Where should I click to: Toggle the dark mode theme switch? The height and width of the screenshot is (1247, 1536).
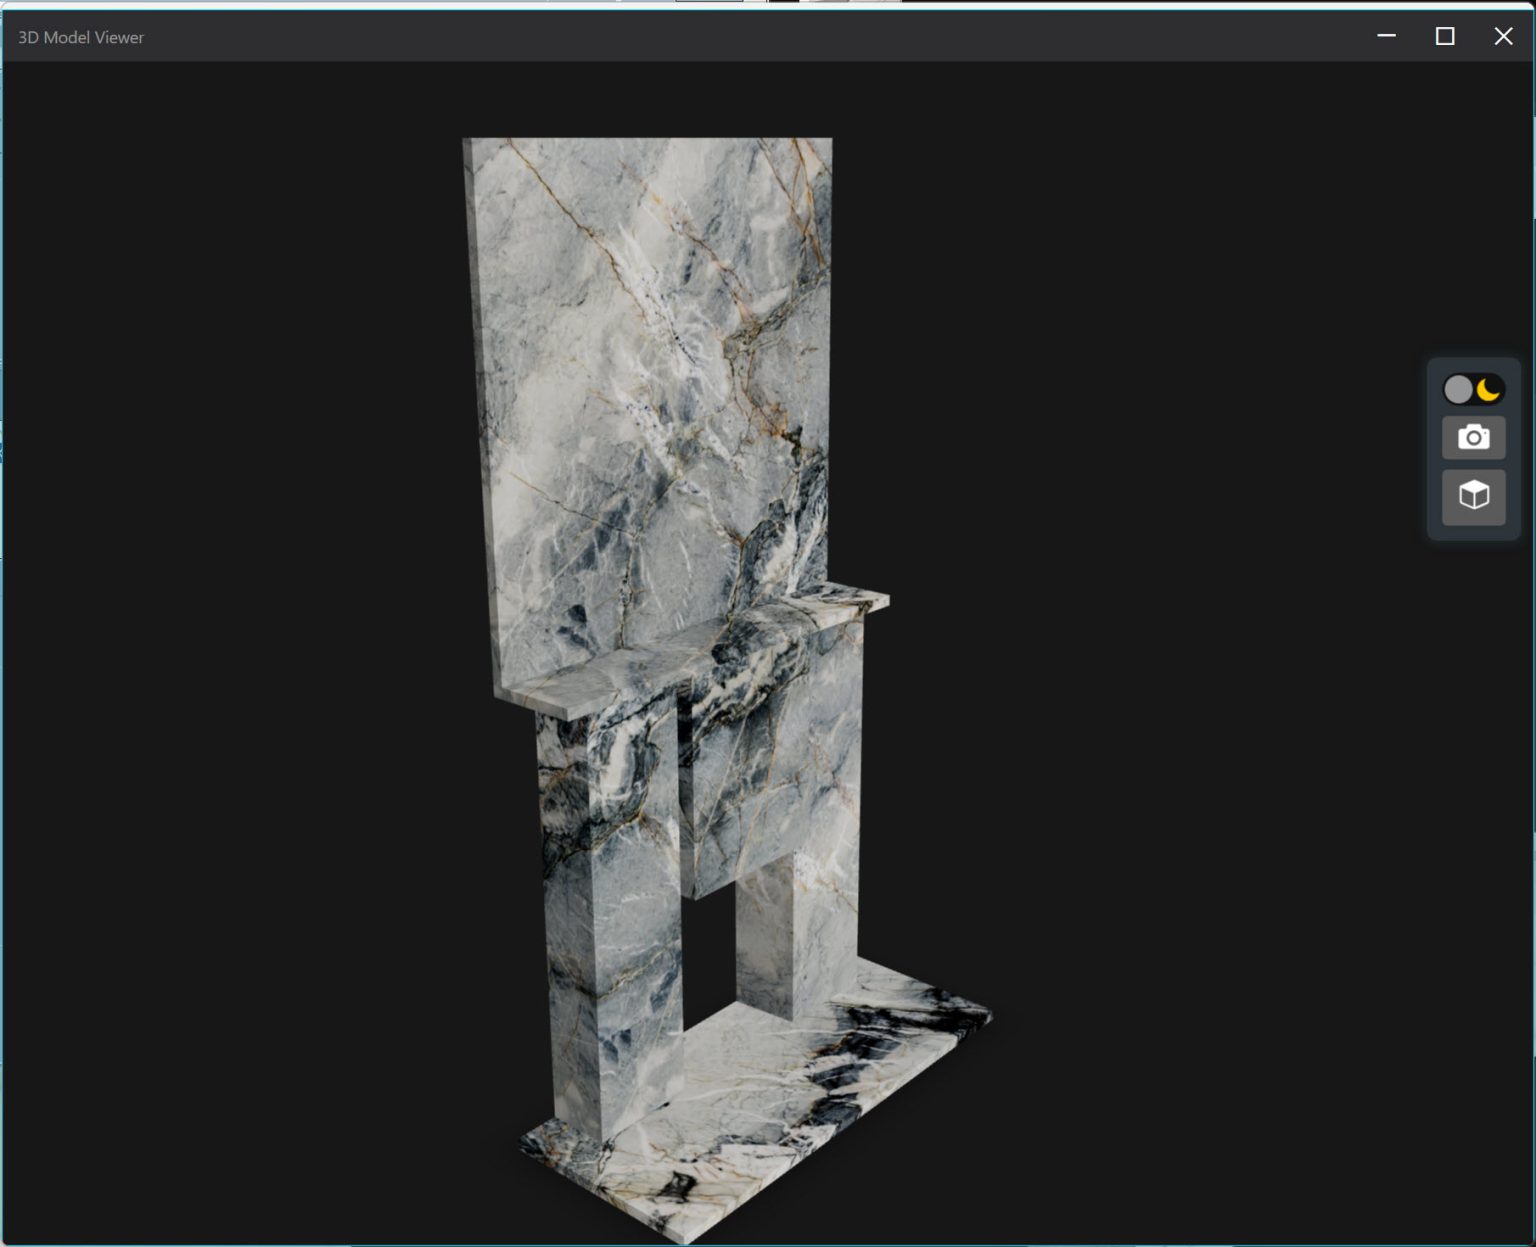pos(1473,389)
